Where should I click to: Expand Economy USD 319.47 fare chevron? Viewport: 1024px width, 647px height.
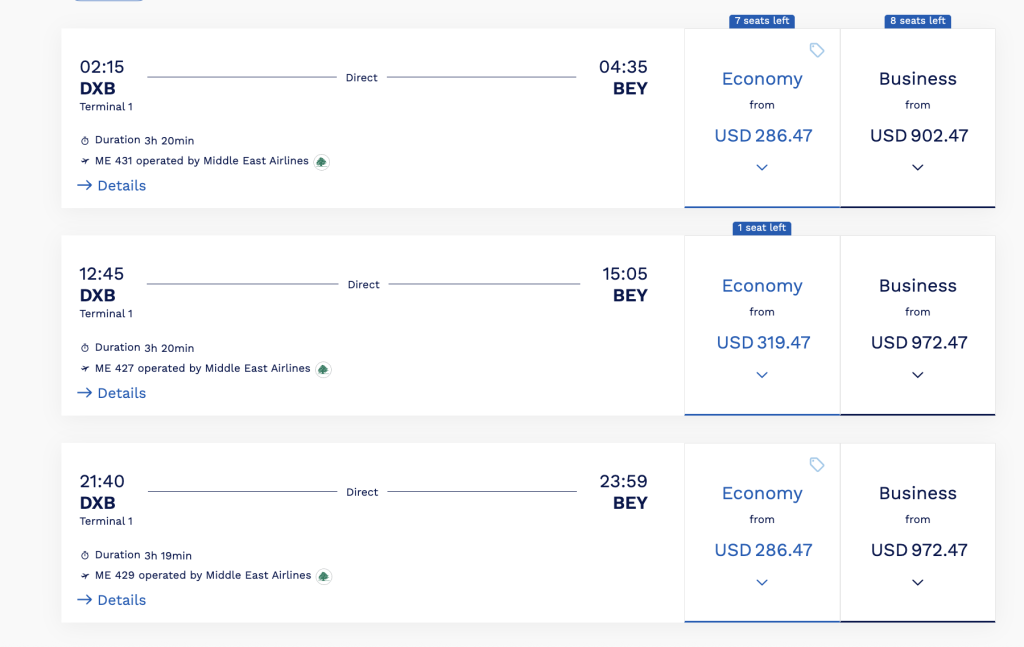tap(761, 375)
